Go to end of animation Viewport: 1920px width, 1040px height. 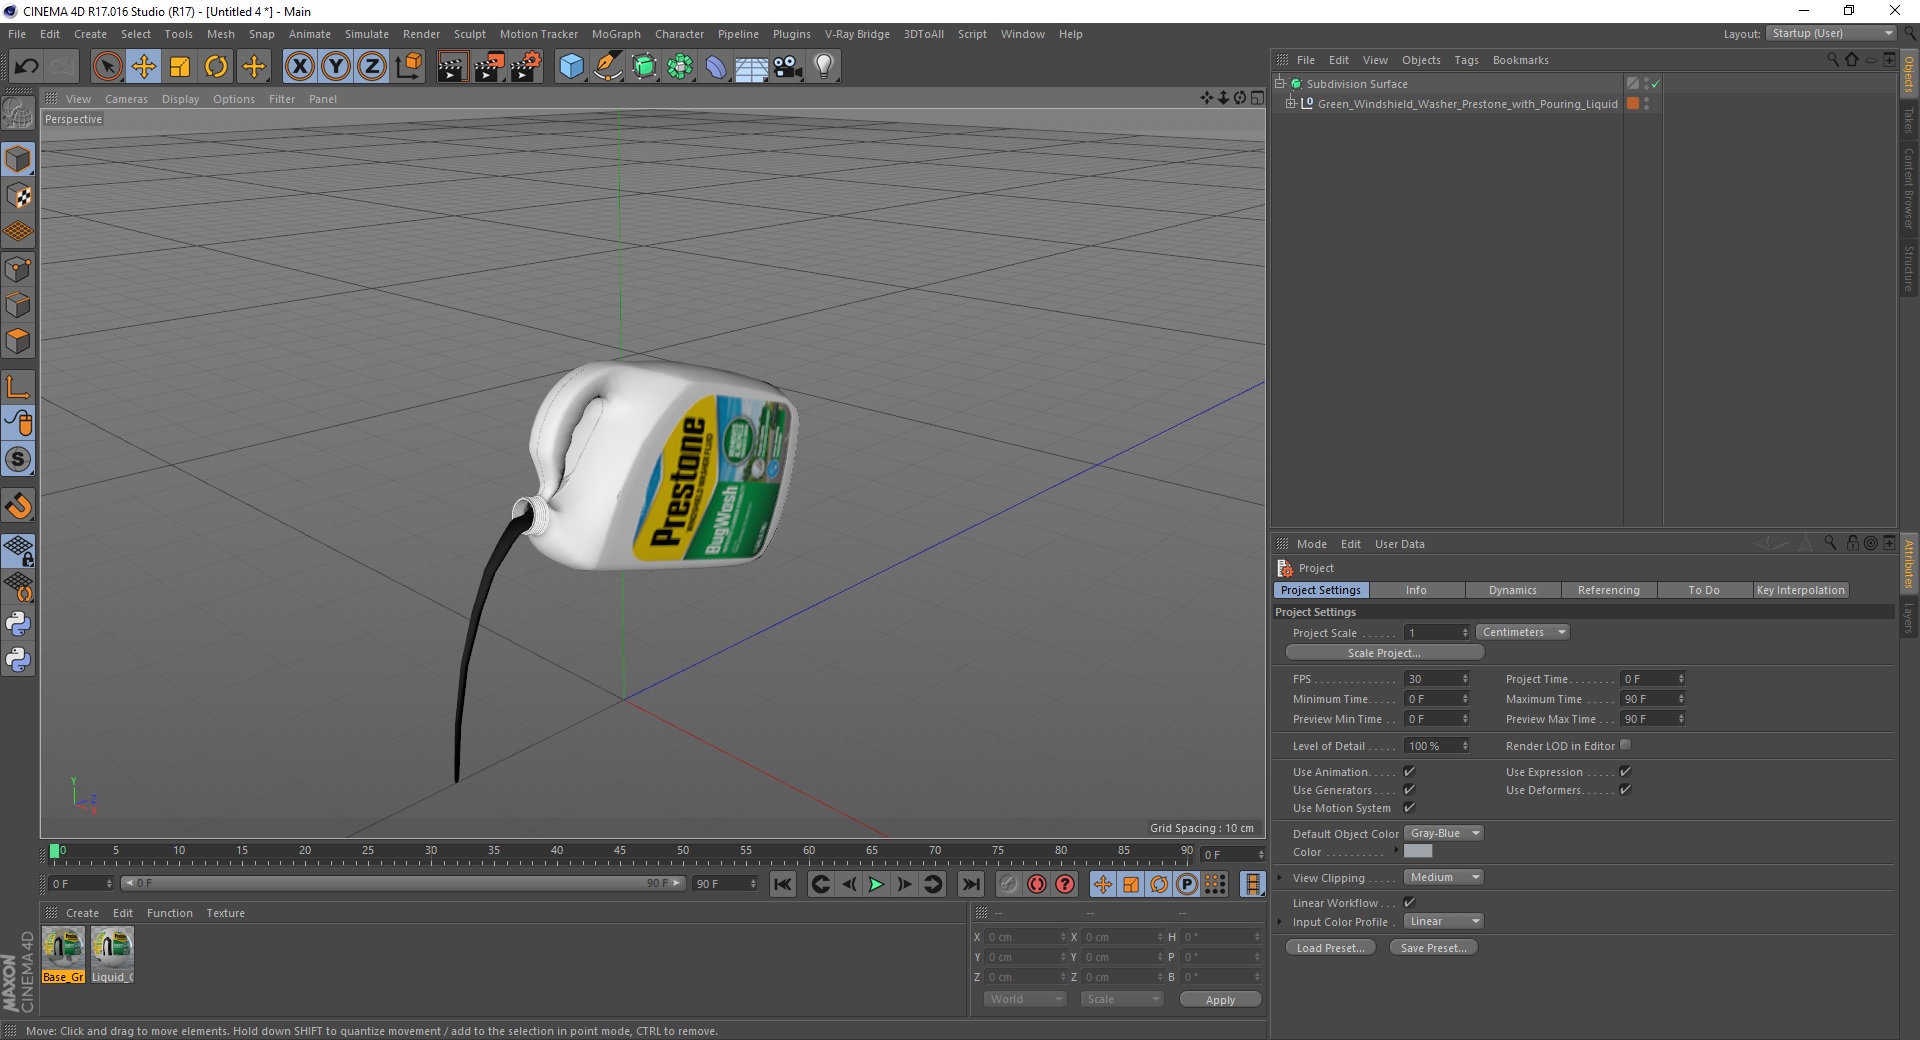pyautogui.click(x=971, y=884)
